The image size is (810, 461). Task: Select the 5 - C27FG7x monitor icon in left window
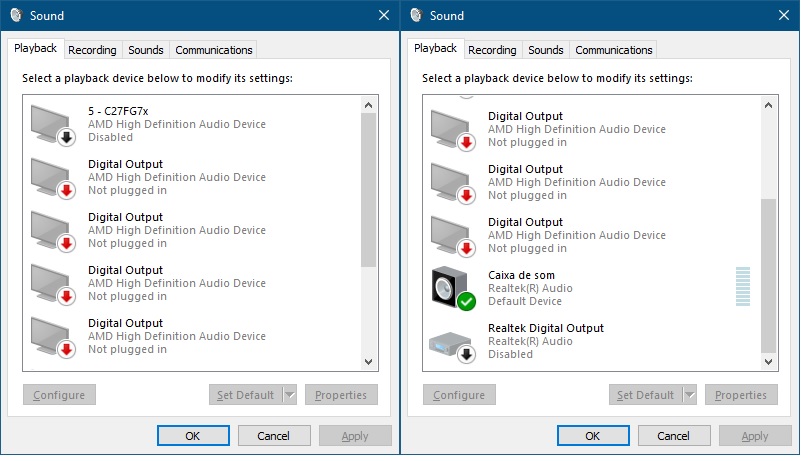[x=53, y=126]
